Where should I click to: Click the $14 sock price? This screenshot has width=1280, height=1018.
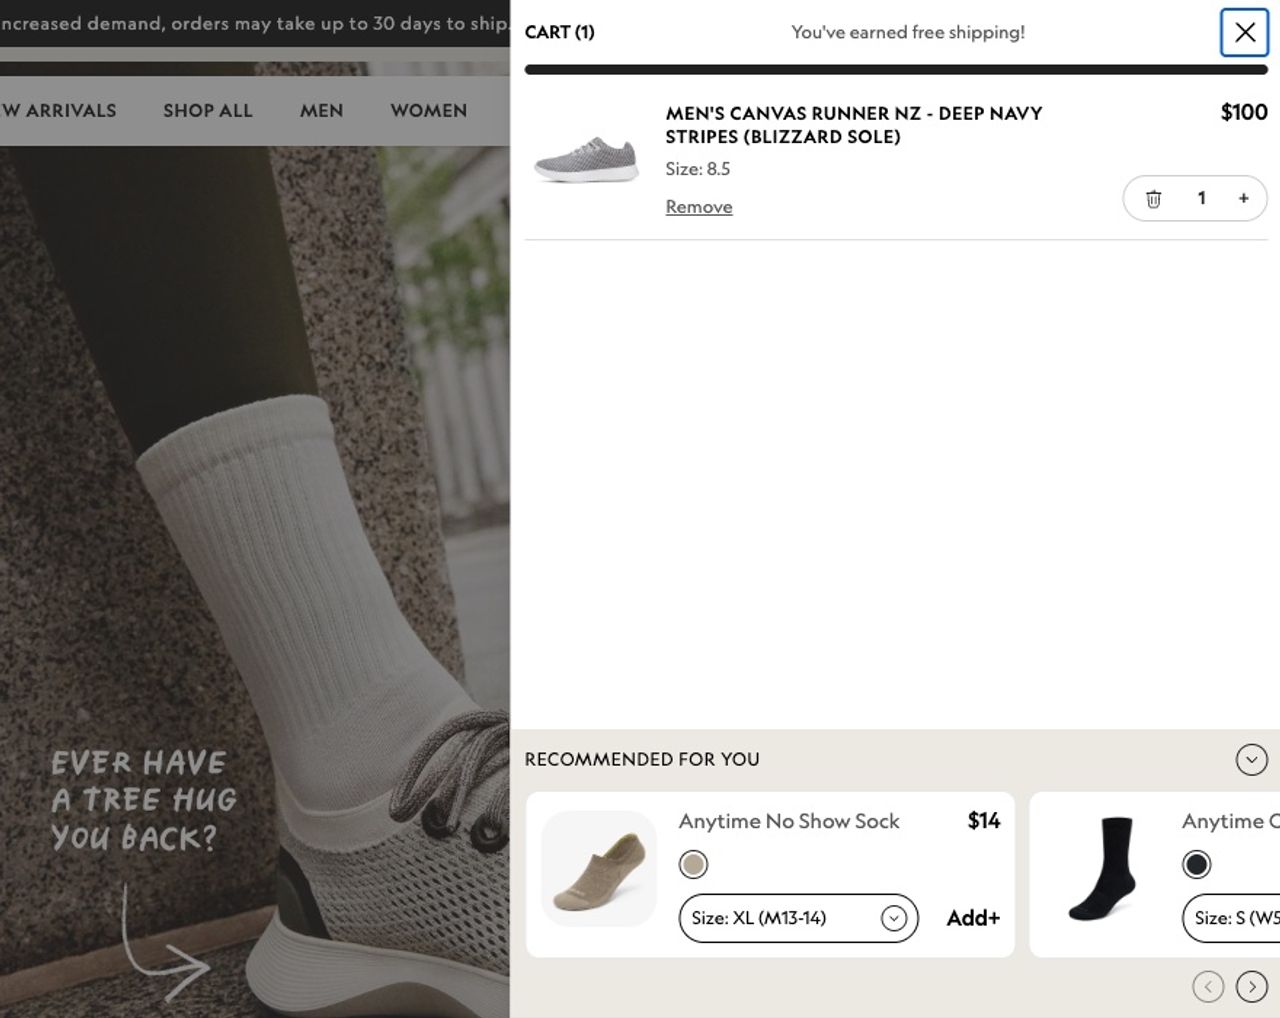tap(984, 821)
